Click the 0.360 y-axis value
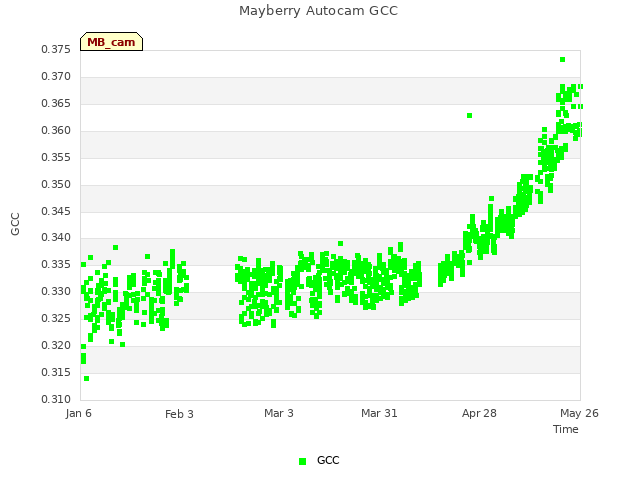This screenshot has height=480, width=640. pos(56,130)
